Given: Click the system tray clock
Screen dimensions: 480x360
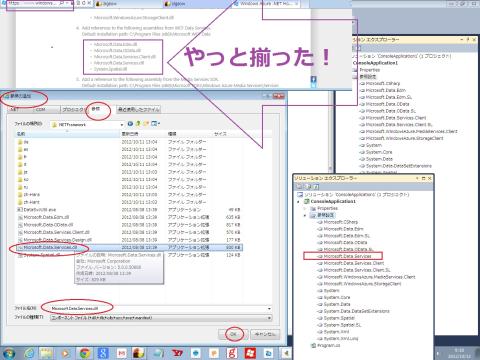Looking at the screenshot, I should coord(459,353).
